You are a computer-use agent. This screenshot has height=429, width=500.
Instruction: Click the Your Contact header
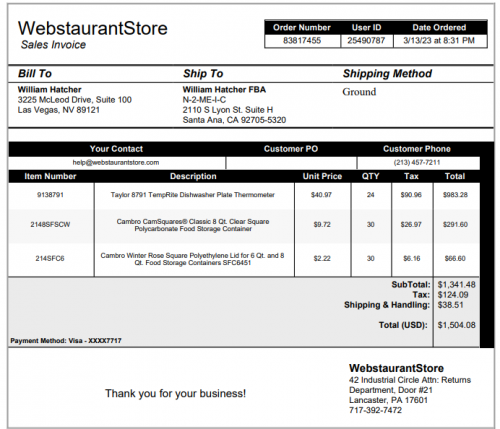116,149
